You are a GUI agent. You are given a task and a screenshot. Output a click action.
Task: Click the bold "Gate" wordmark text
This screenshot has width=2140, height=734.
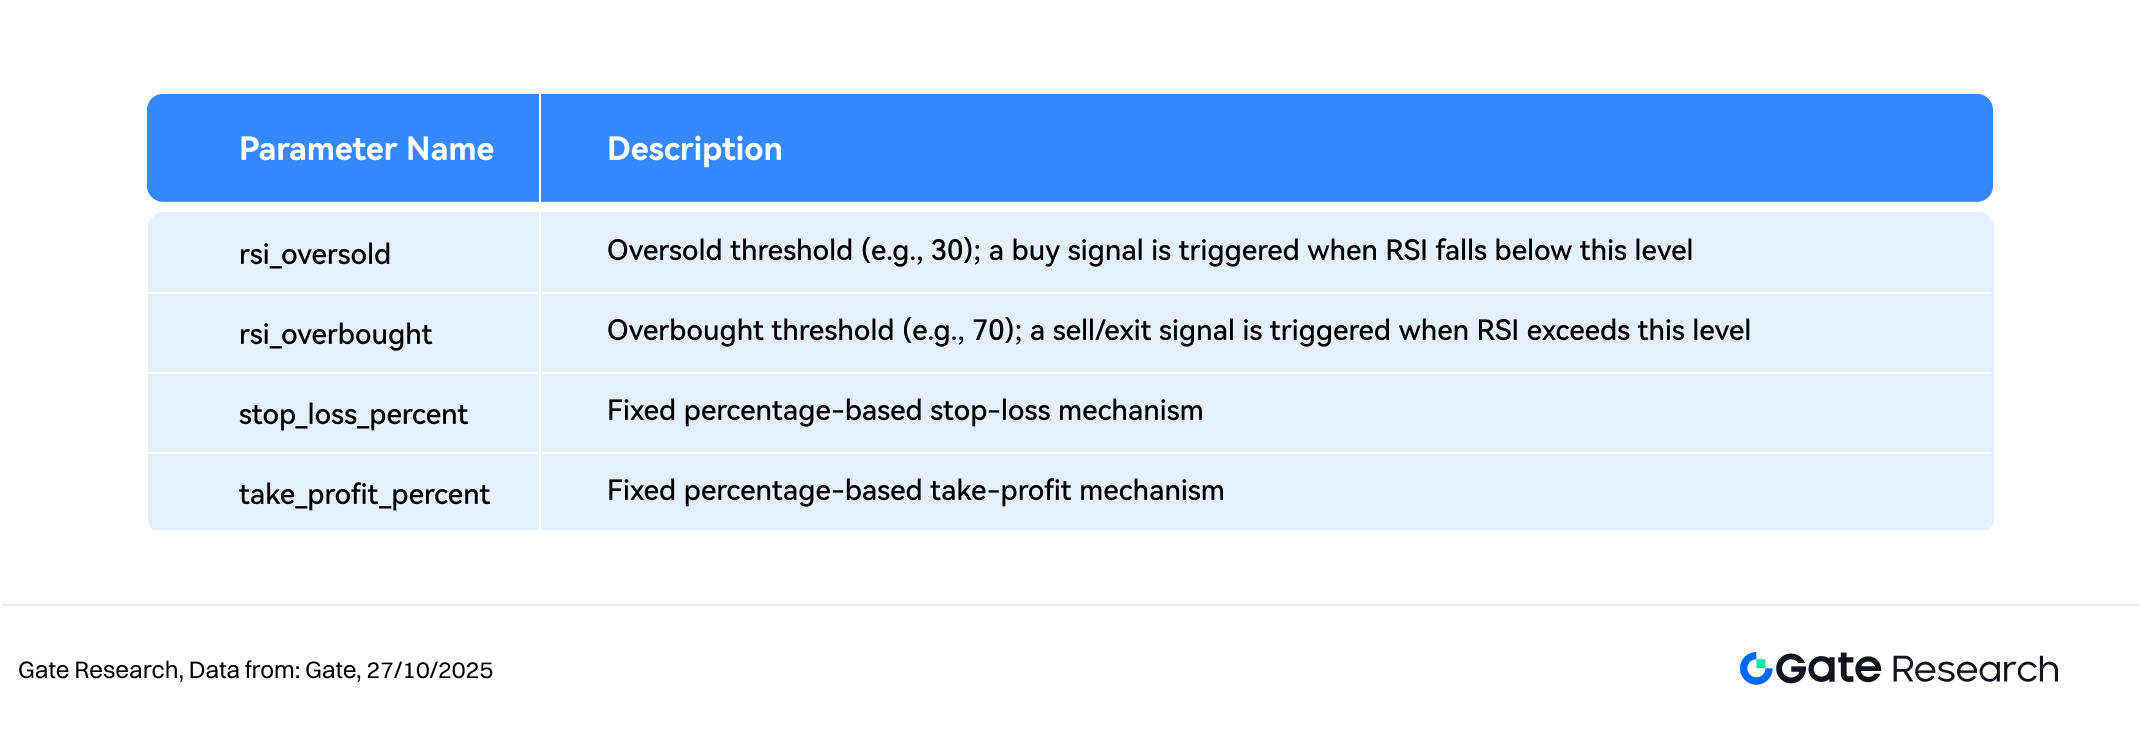pos(1829,668)
